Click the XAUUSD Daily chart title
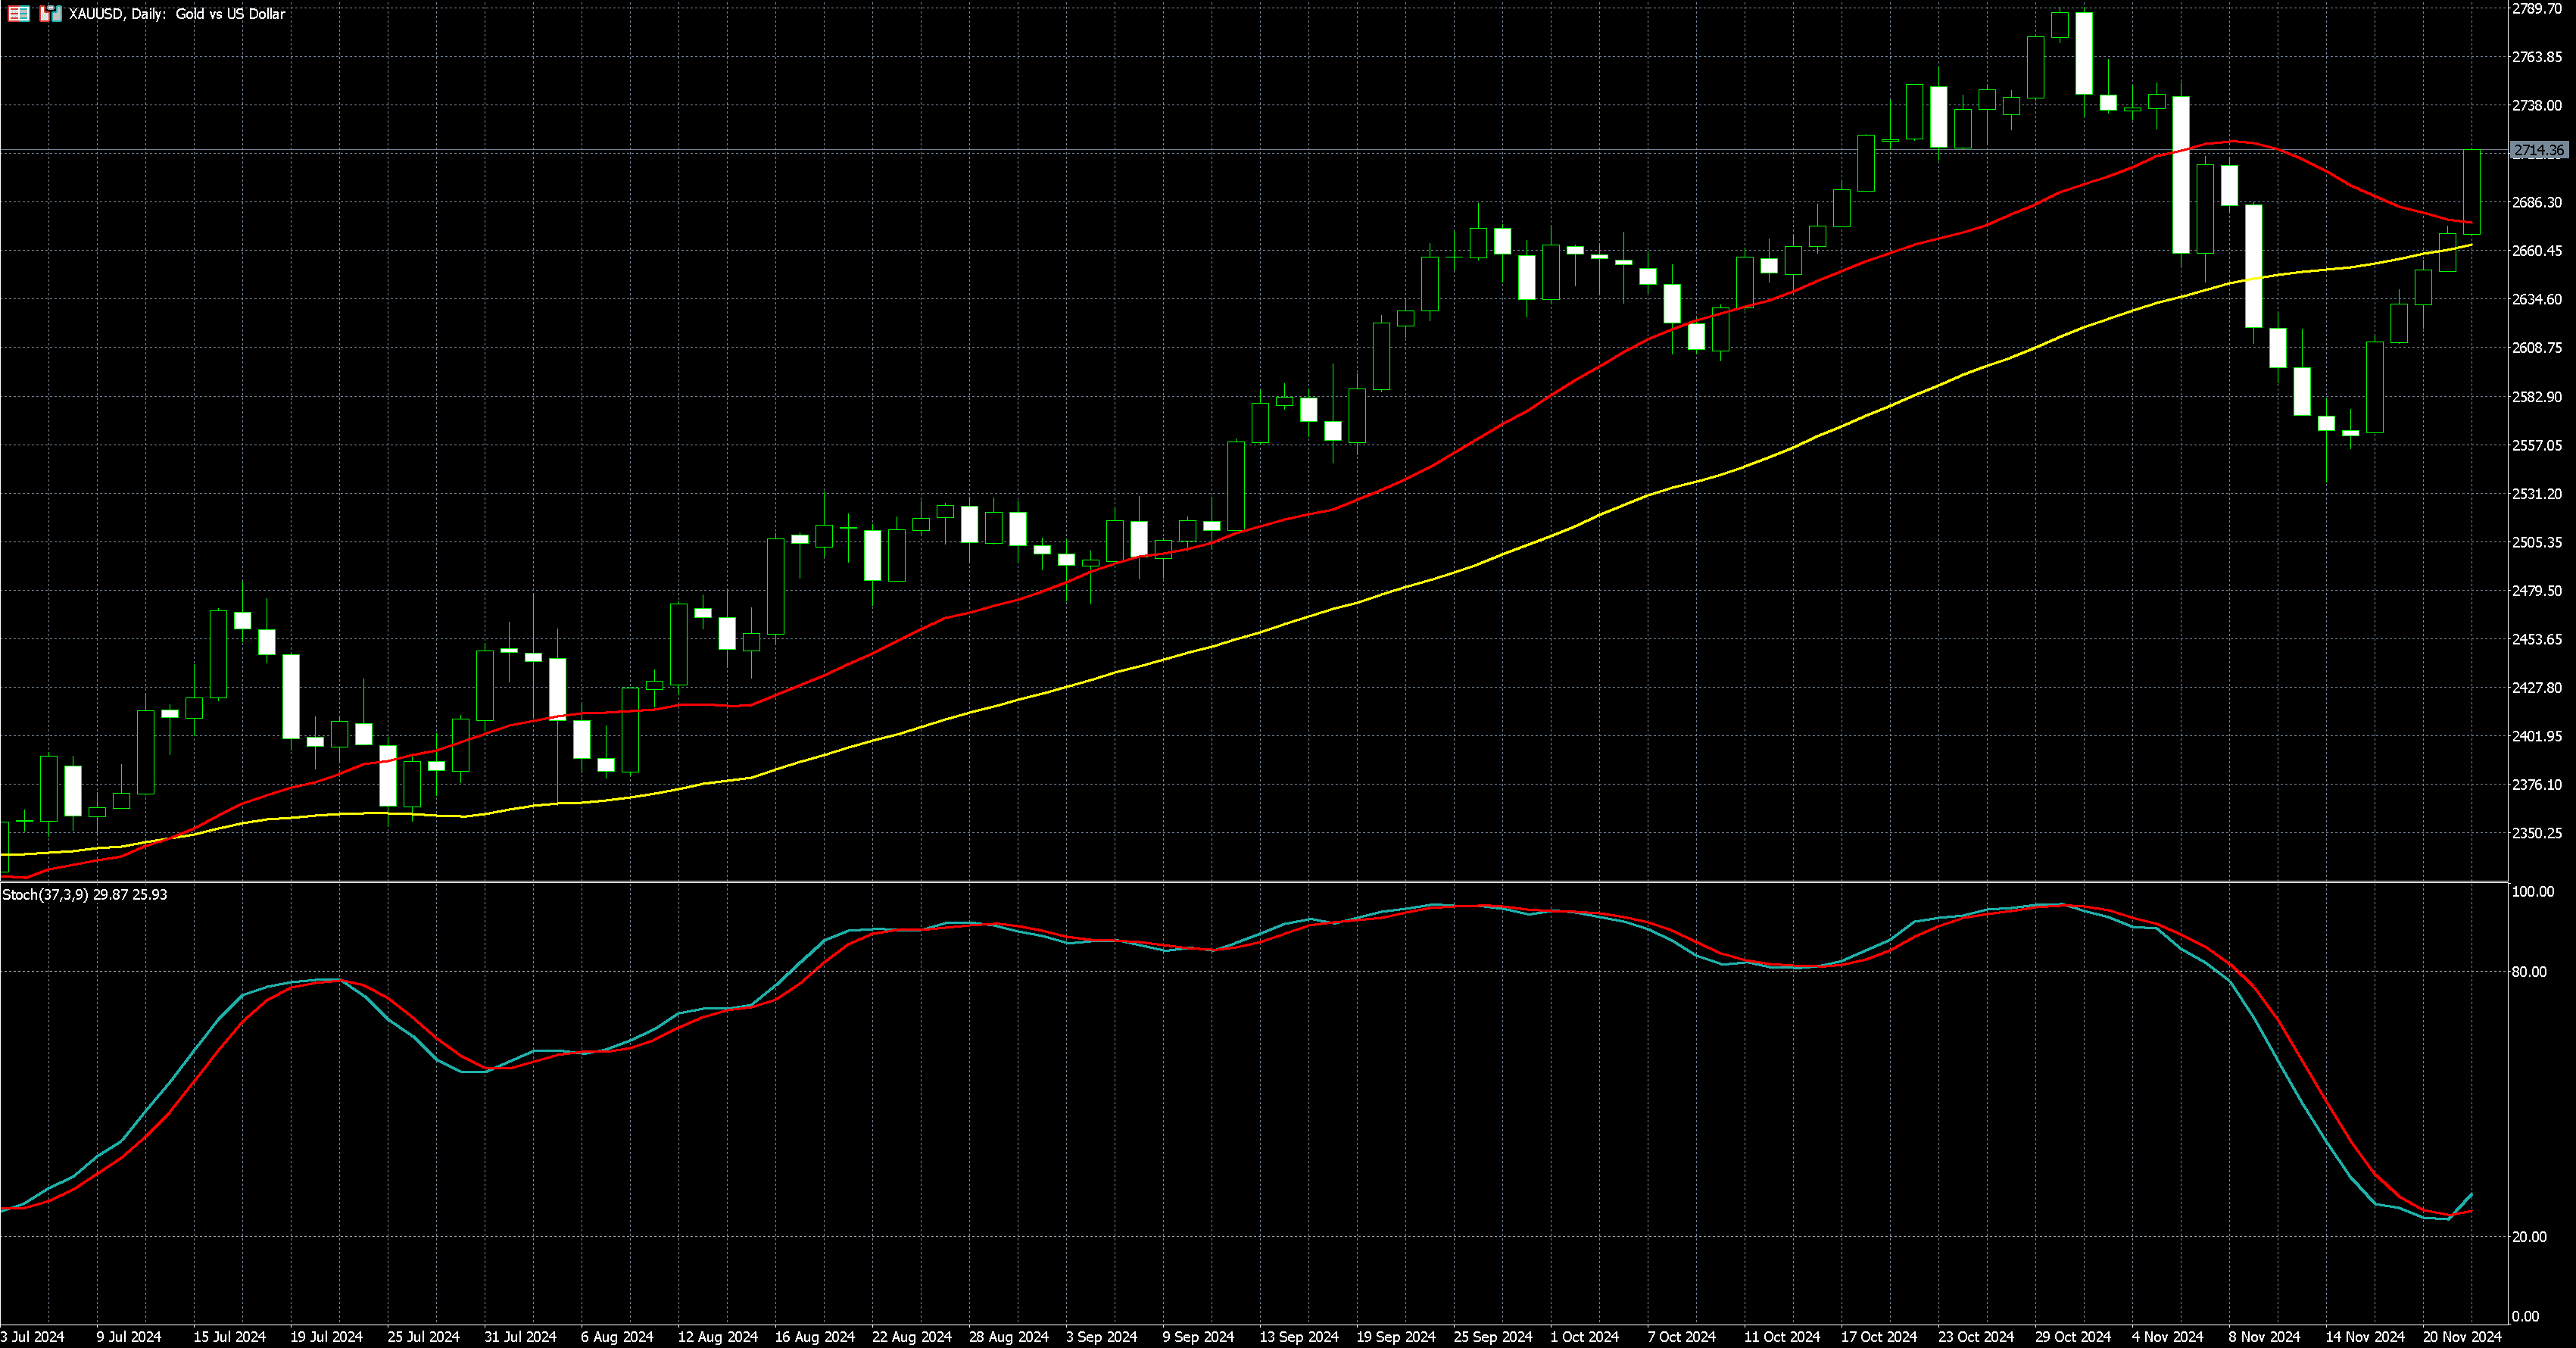 tap(177, 14)
